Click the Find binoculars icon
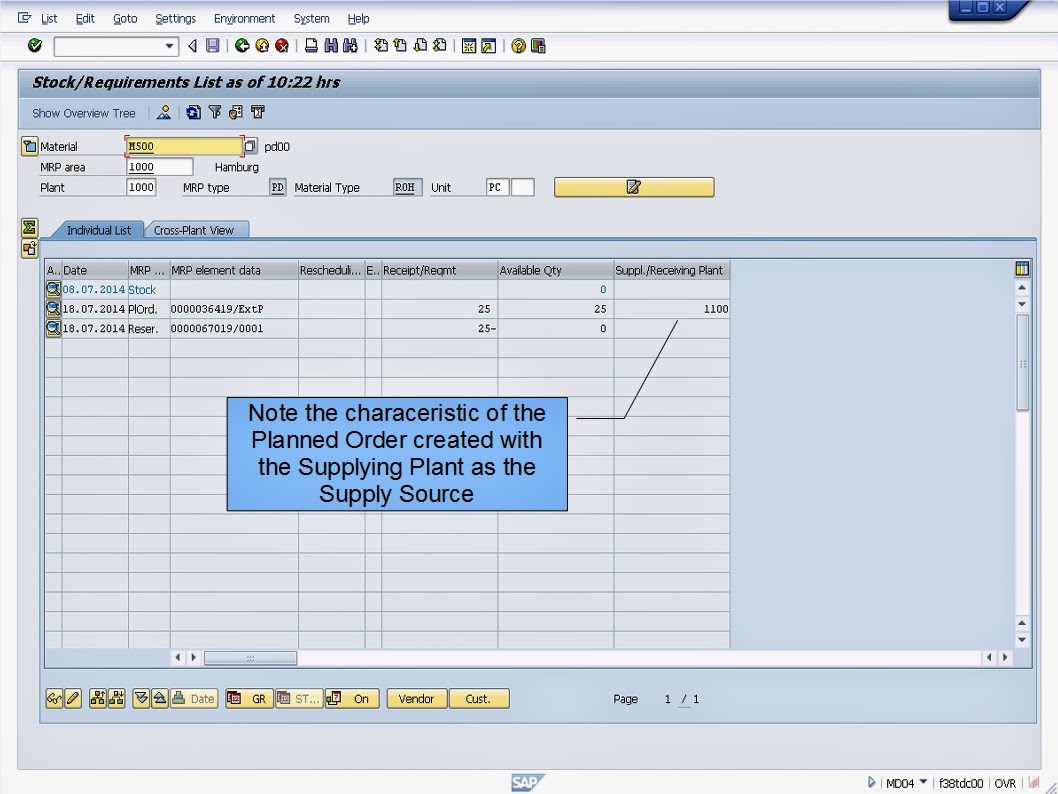 click(x=331, y=45)
